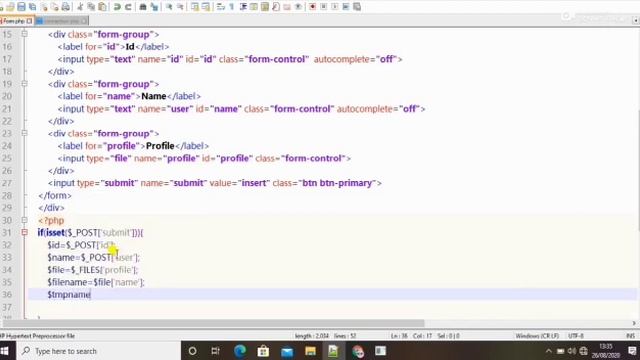Toggle file monitoring eye icon
The image size is (640, 360).
tap(298, 7)
